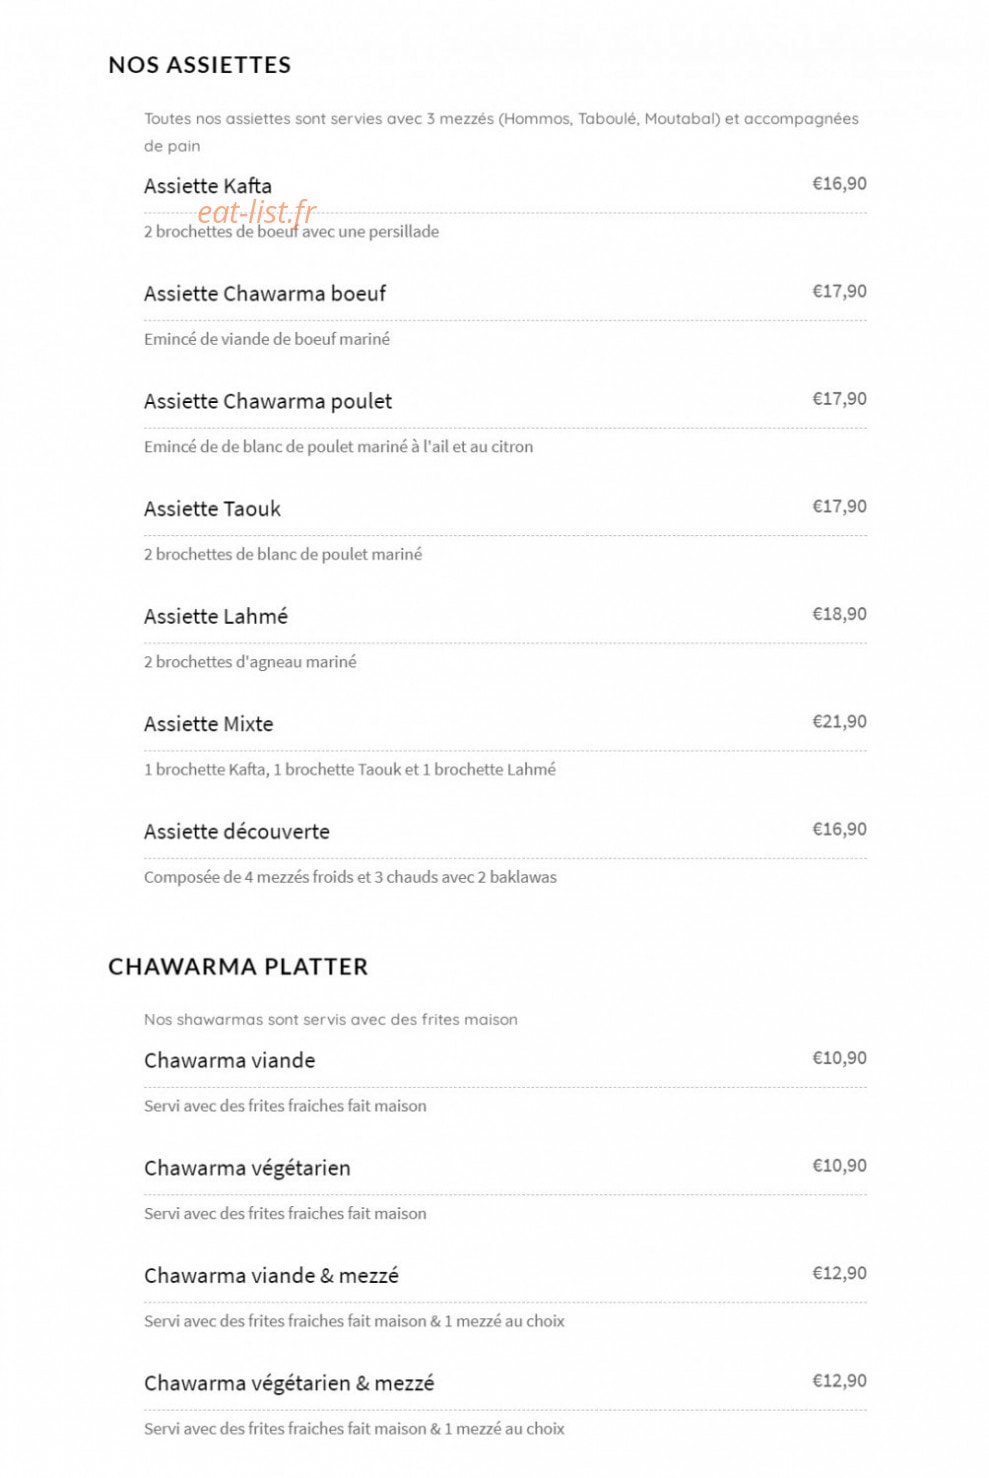This screenshot has height=1478, width=989.
Task: Choose the Assiette Taouk dish
Action: click(x=212, y=509)
